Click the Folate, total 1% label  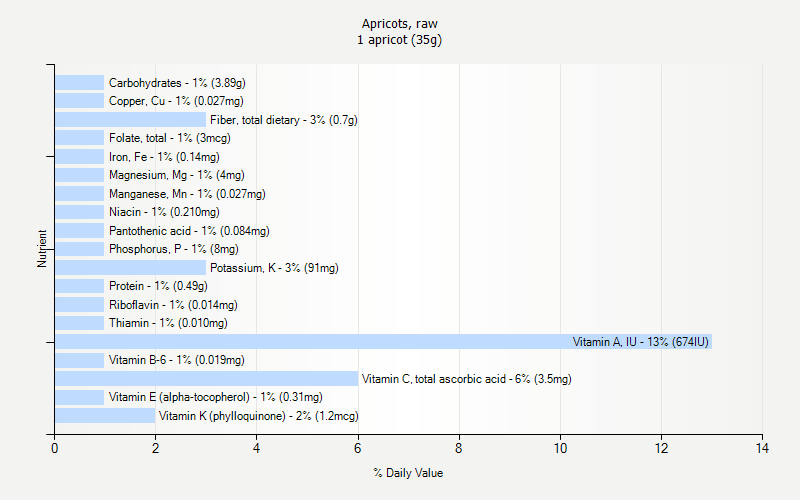pyautogui.click(x=169, y=138)
